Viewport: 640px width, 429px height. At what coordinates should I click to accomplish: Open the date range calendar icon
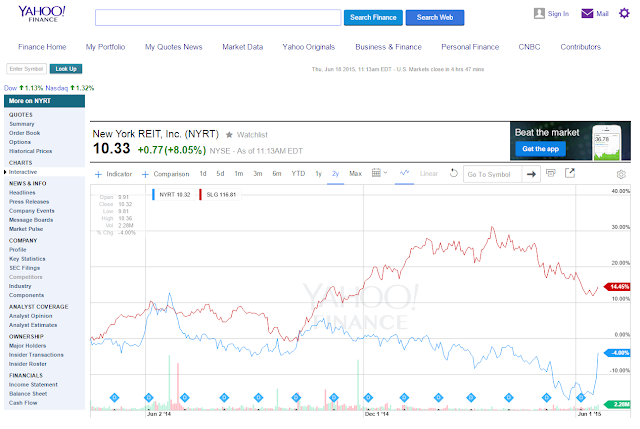coord(376,173)
